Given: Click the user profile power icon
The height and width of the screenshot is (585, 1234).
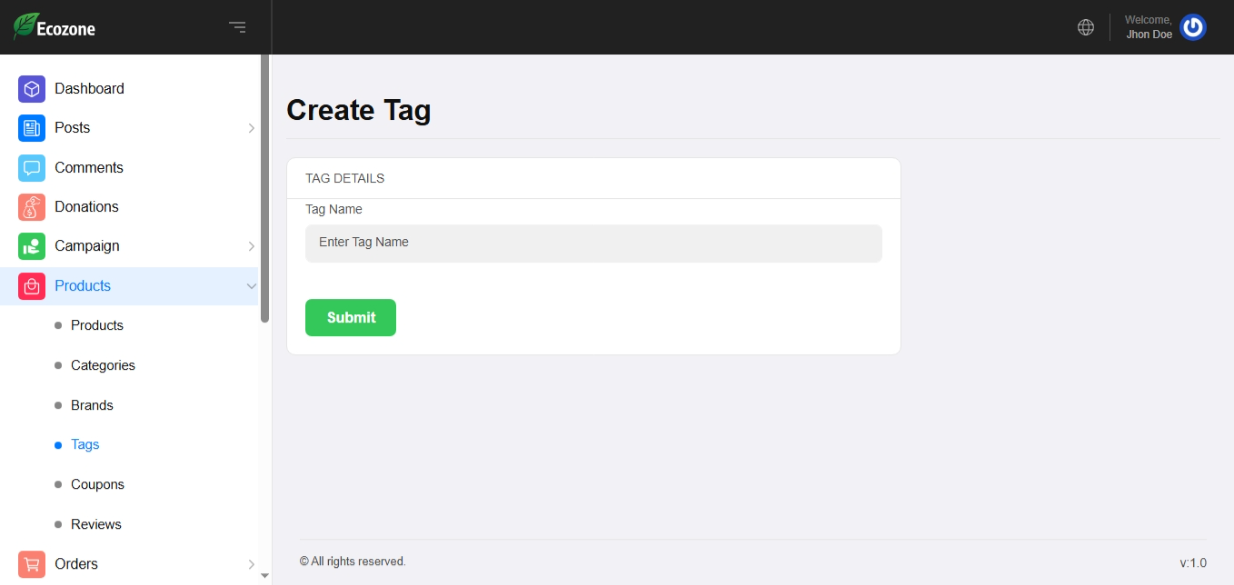Looking at the screenshot, I should coord(1193,27).
